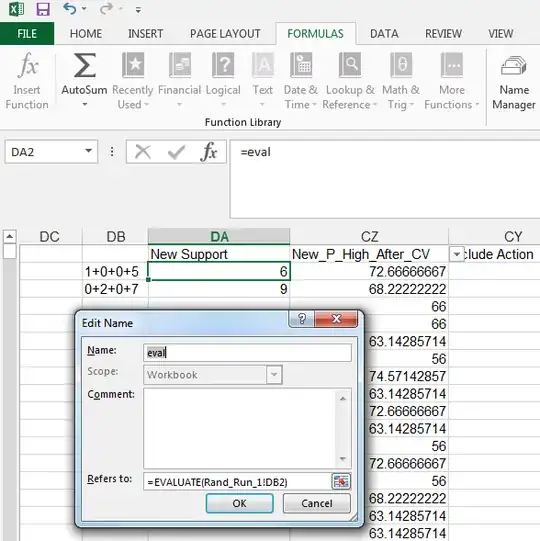The image size is (540, 541).
Task: Click the Date & Time dropdown arrow
Action: [314, 104]
